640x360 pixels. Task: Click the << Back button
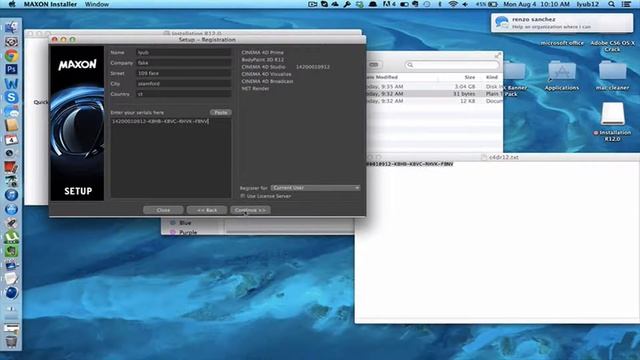207,210
